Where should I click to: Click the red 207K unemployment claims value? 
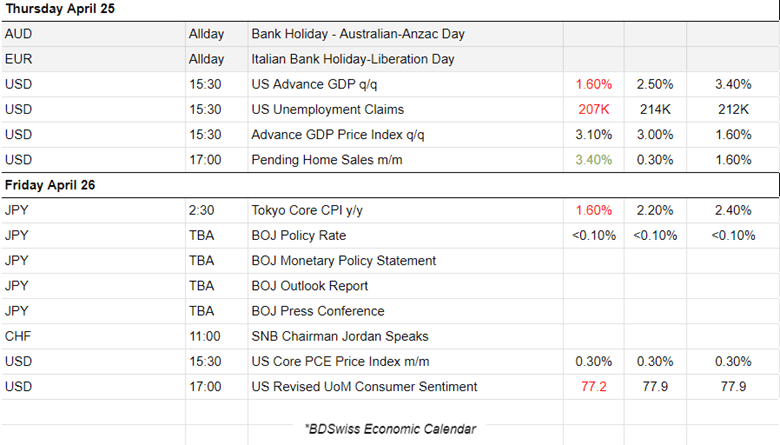594,109
